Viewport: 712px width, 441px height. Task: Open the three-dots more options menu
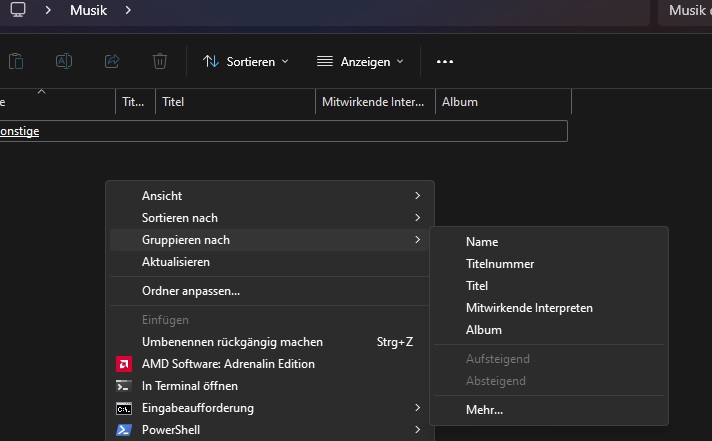pyautogui.click(x=445, y=61)
